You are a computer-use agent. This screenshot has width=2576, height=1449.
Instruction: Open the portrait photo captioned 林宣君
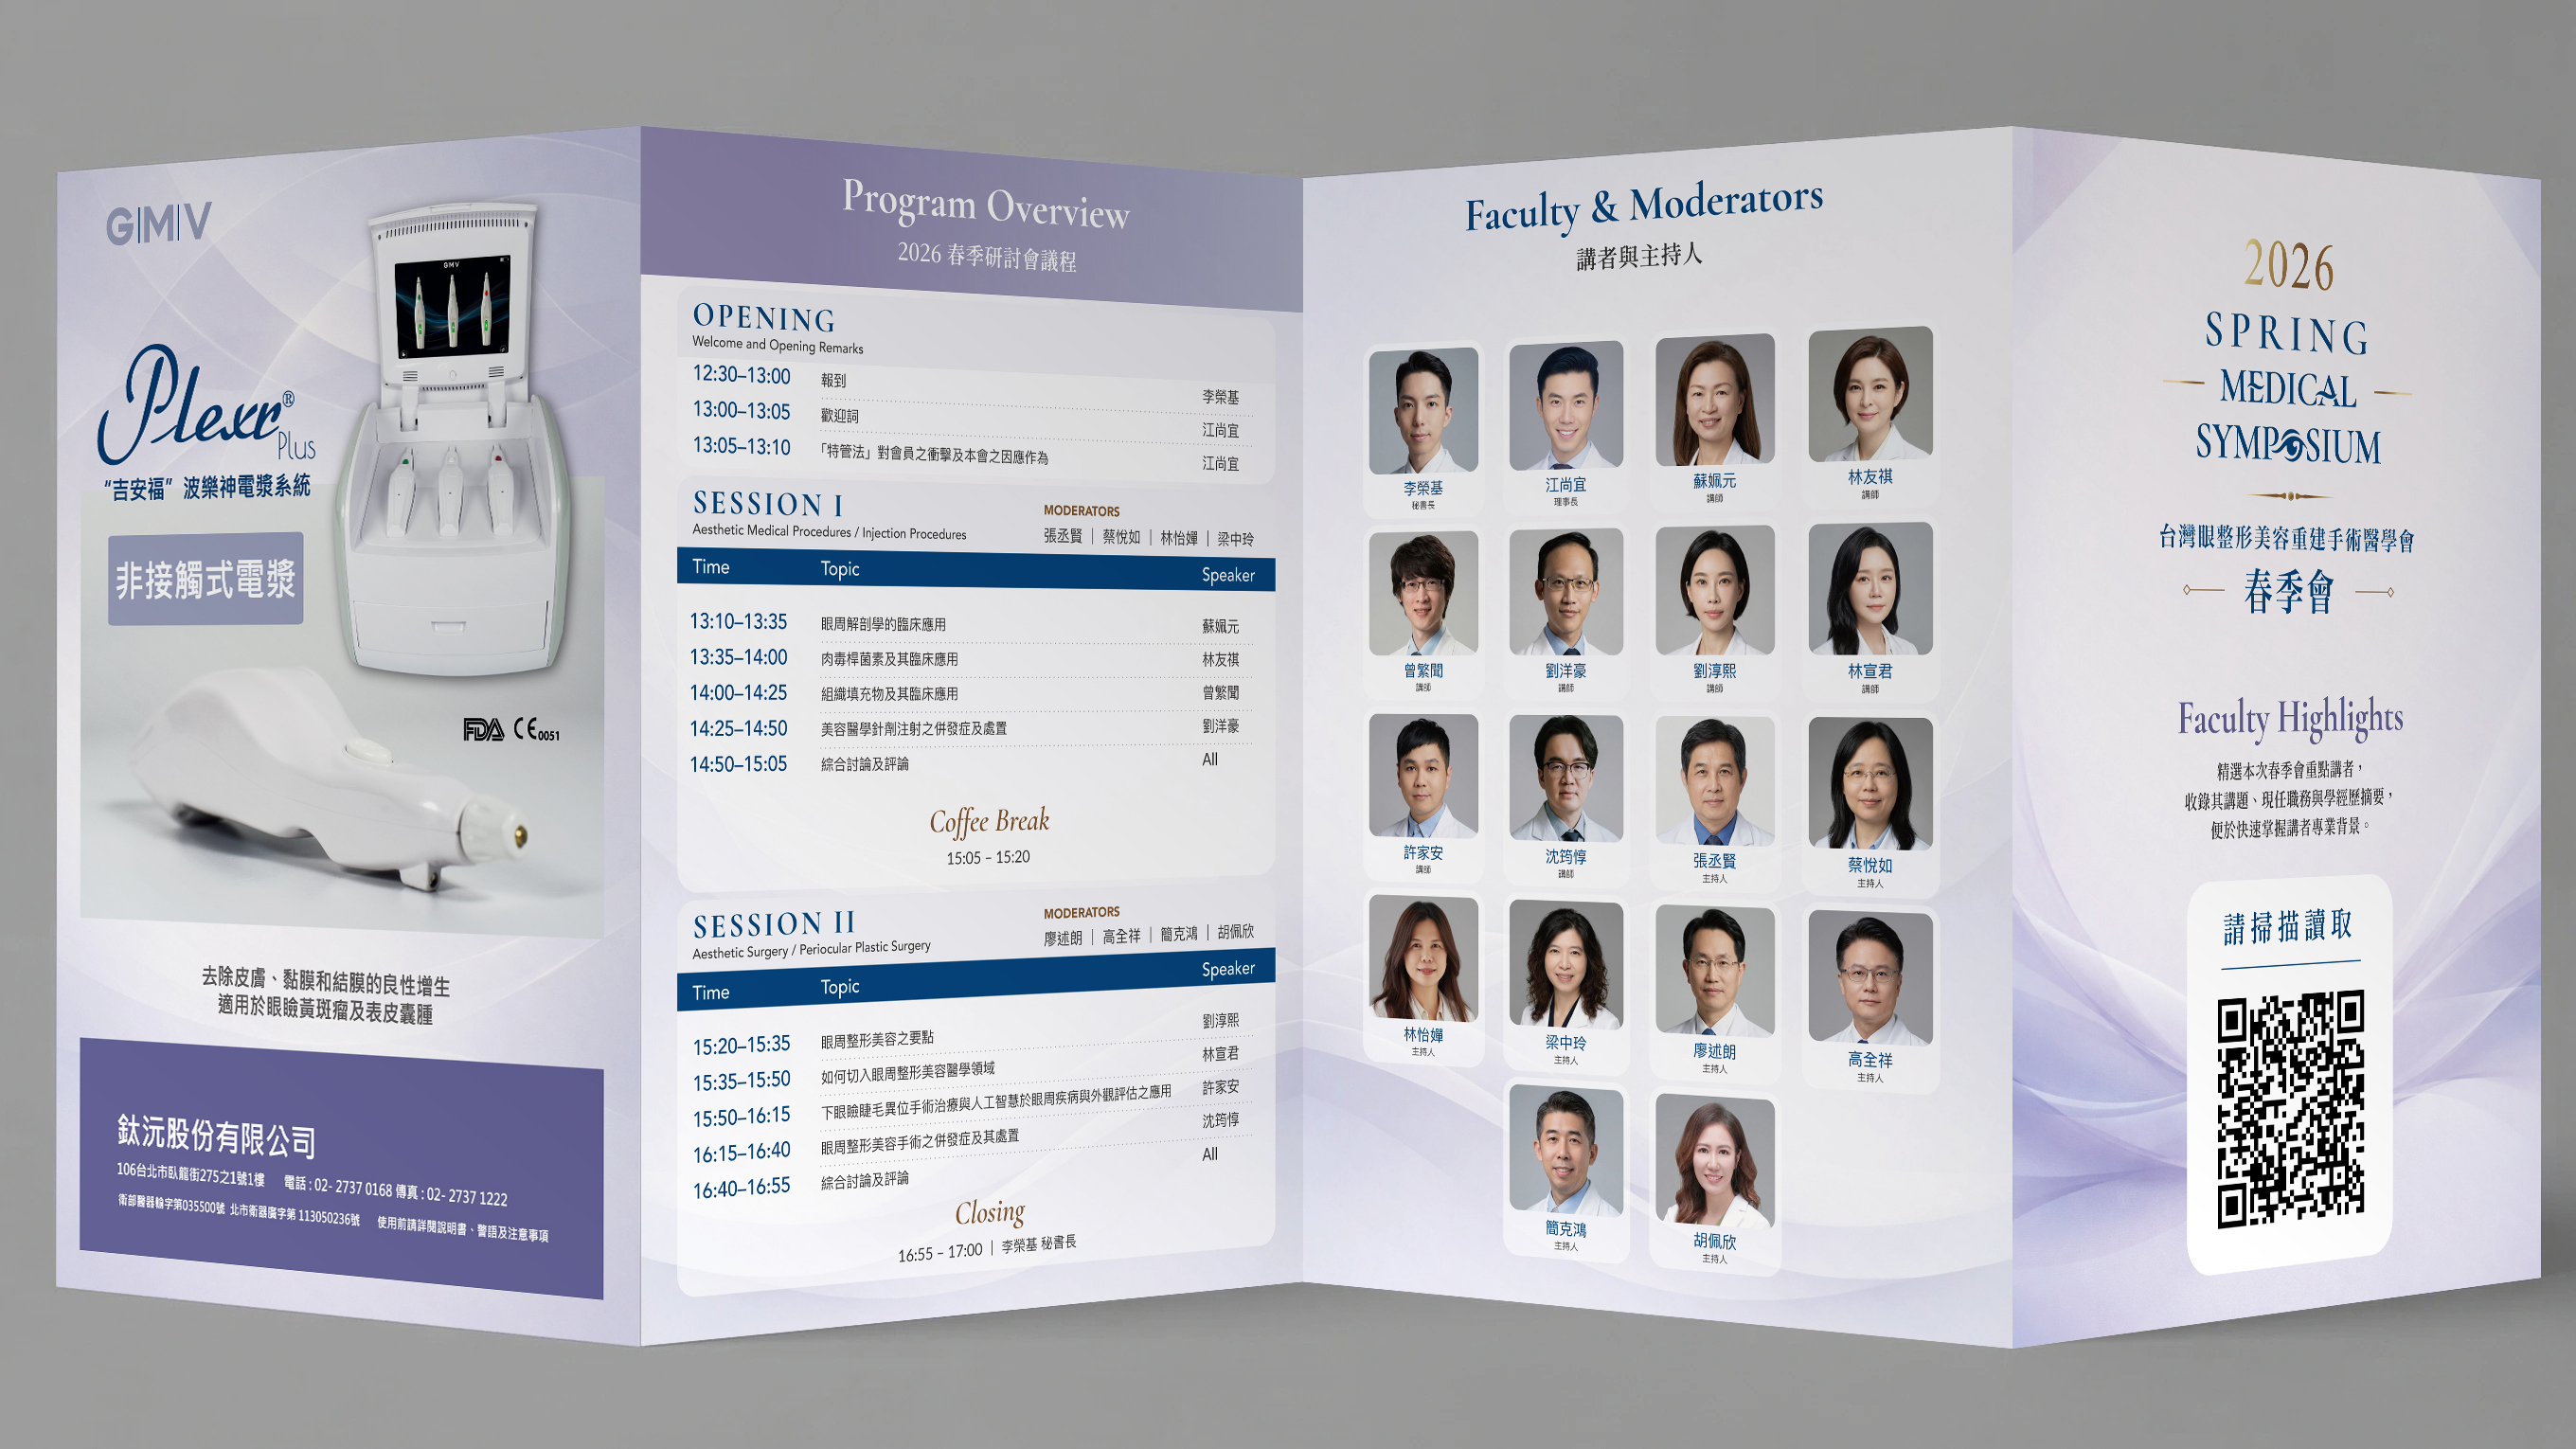pos(1870,589)
